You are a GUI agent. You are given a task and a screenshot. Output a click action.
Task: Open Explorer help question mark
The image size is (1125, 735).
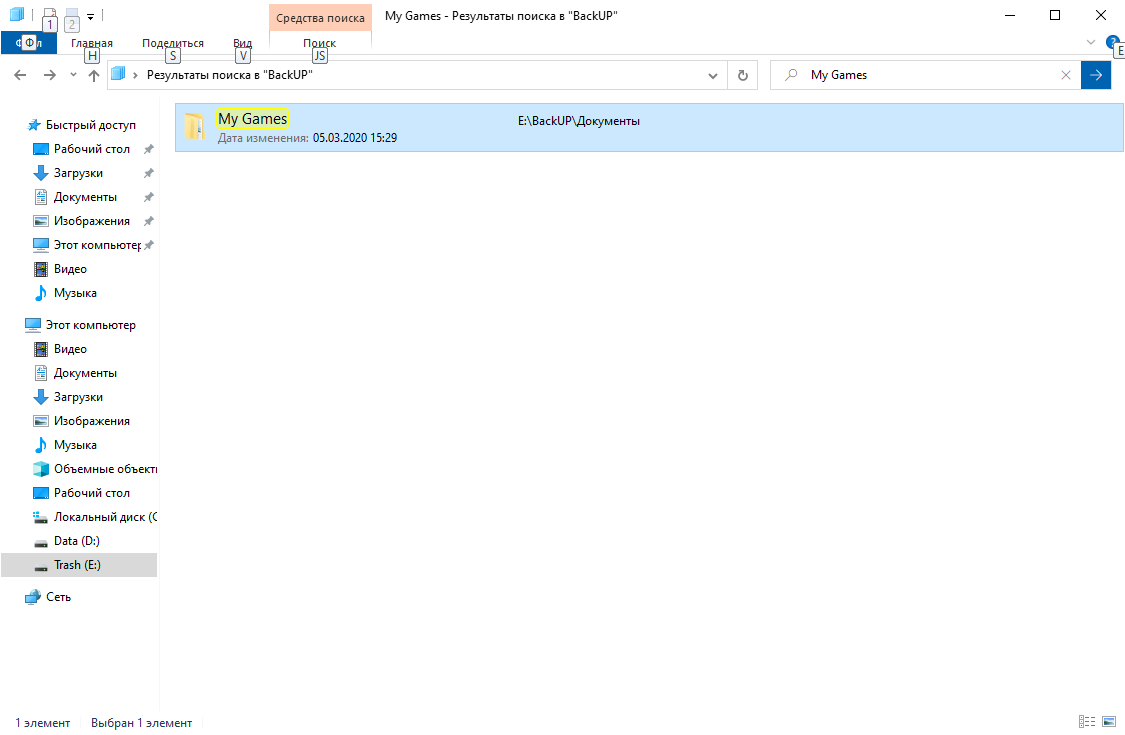point(1113,42)
